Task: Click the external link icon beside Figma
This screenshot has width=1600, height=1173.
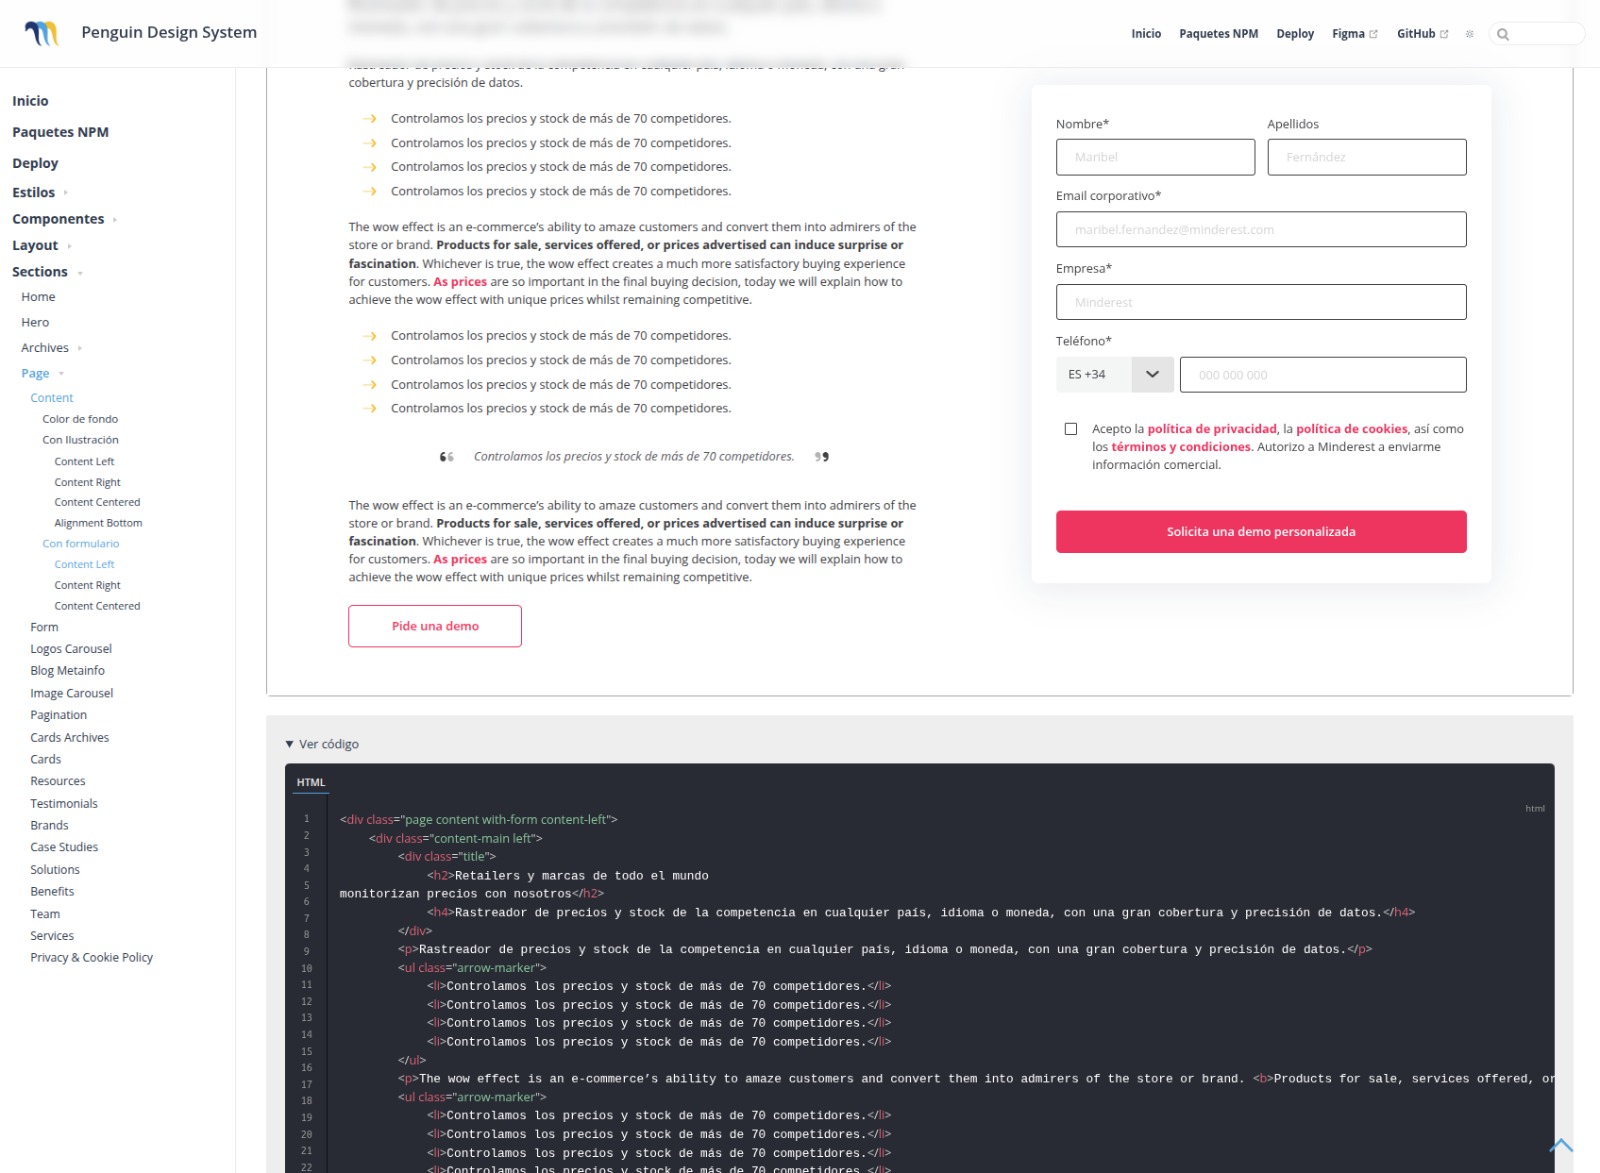Action: point(1373,34)
